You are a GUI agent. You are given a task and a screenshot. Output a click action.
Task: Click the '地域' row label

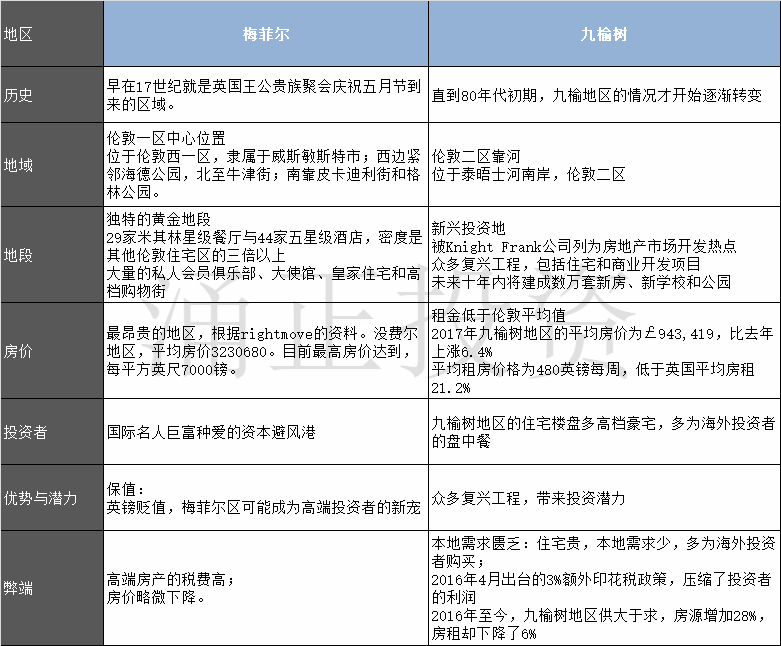click(52, 165)
